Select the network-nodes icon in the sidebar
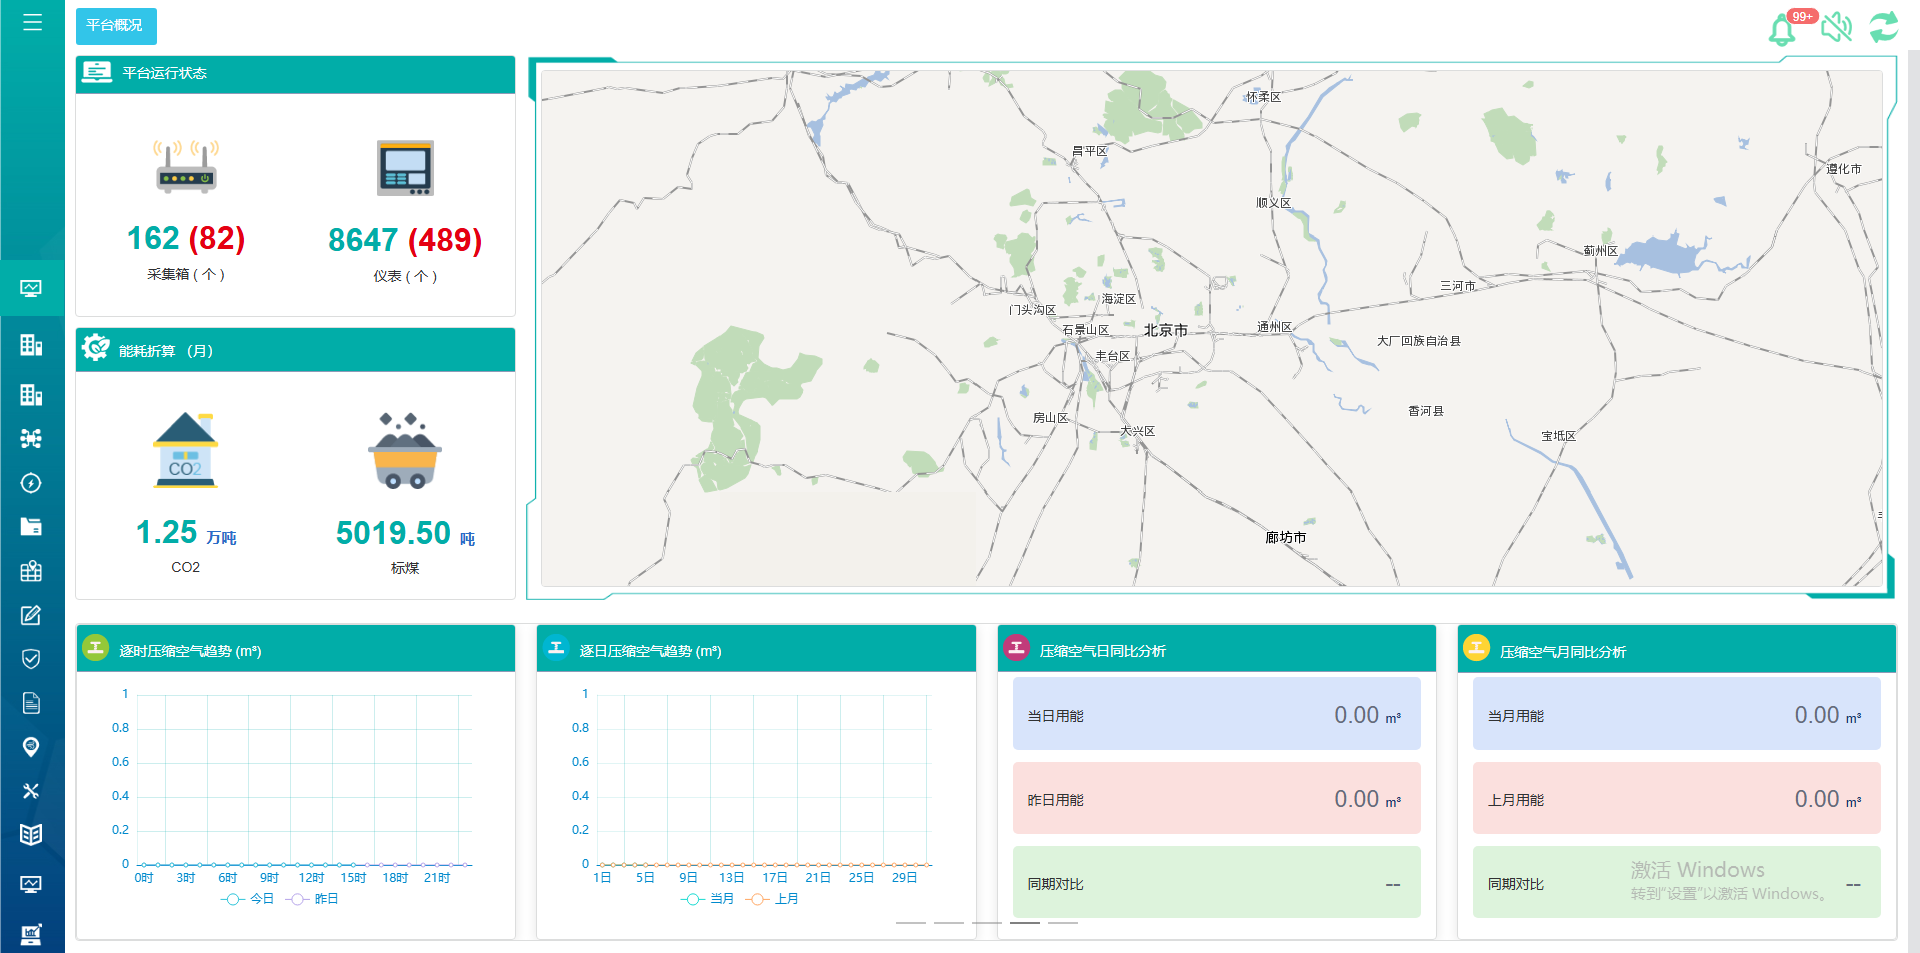The width and height of the screenshot is (1920, 953). (31, 438)
